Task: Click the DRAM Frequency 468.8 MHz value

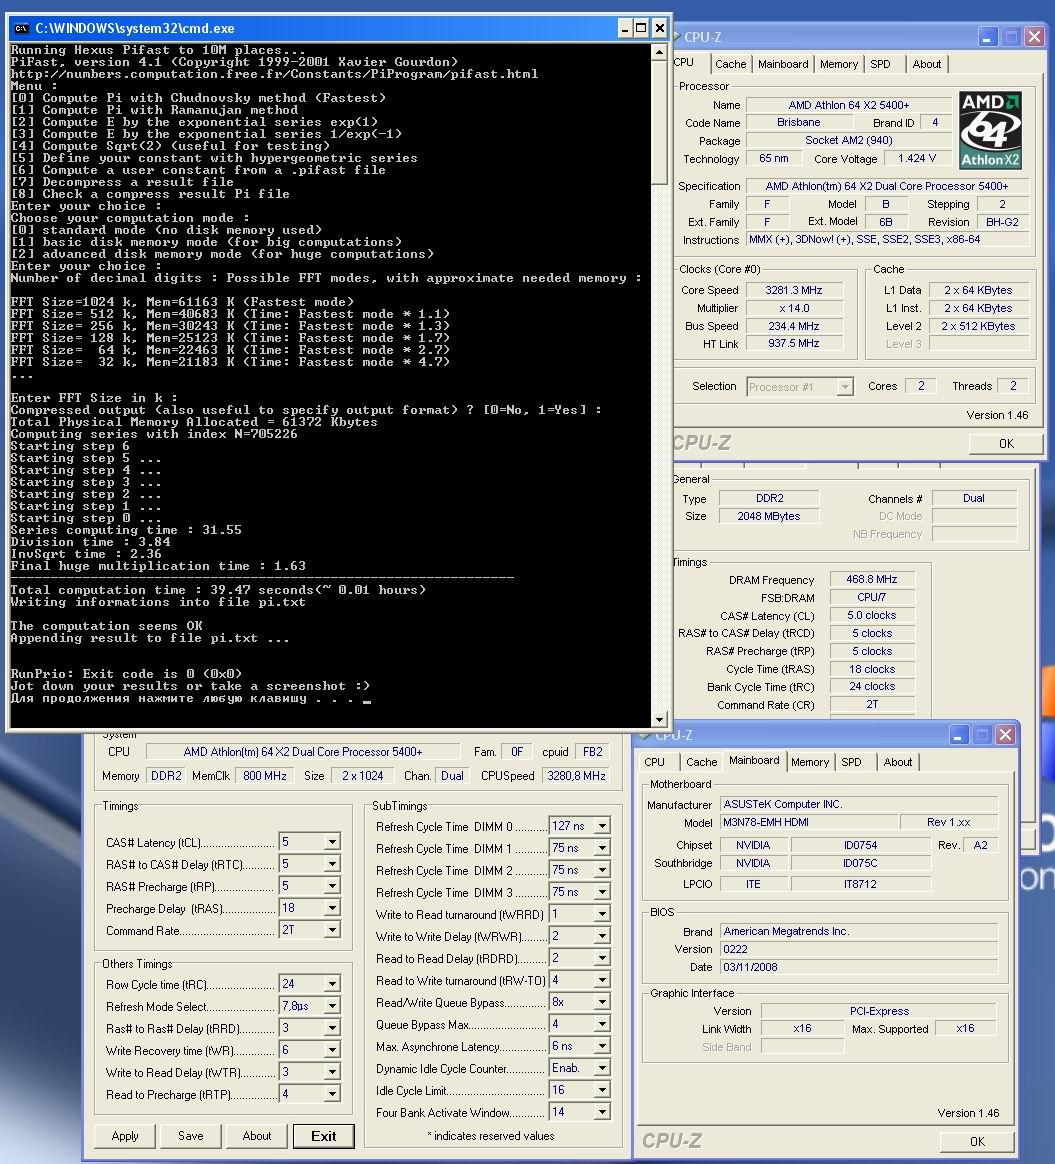Action: (872, 579)
